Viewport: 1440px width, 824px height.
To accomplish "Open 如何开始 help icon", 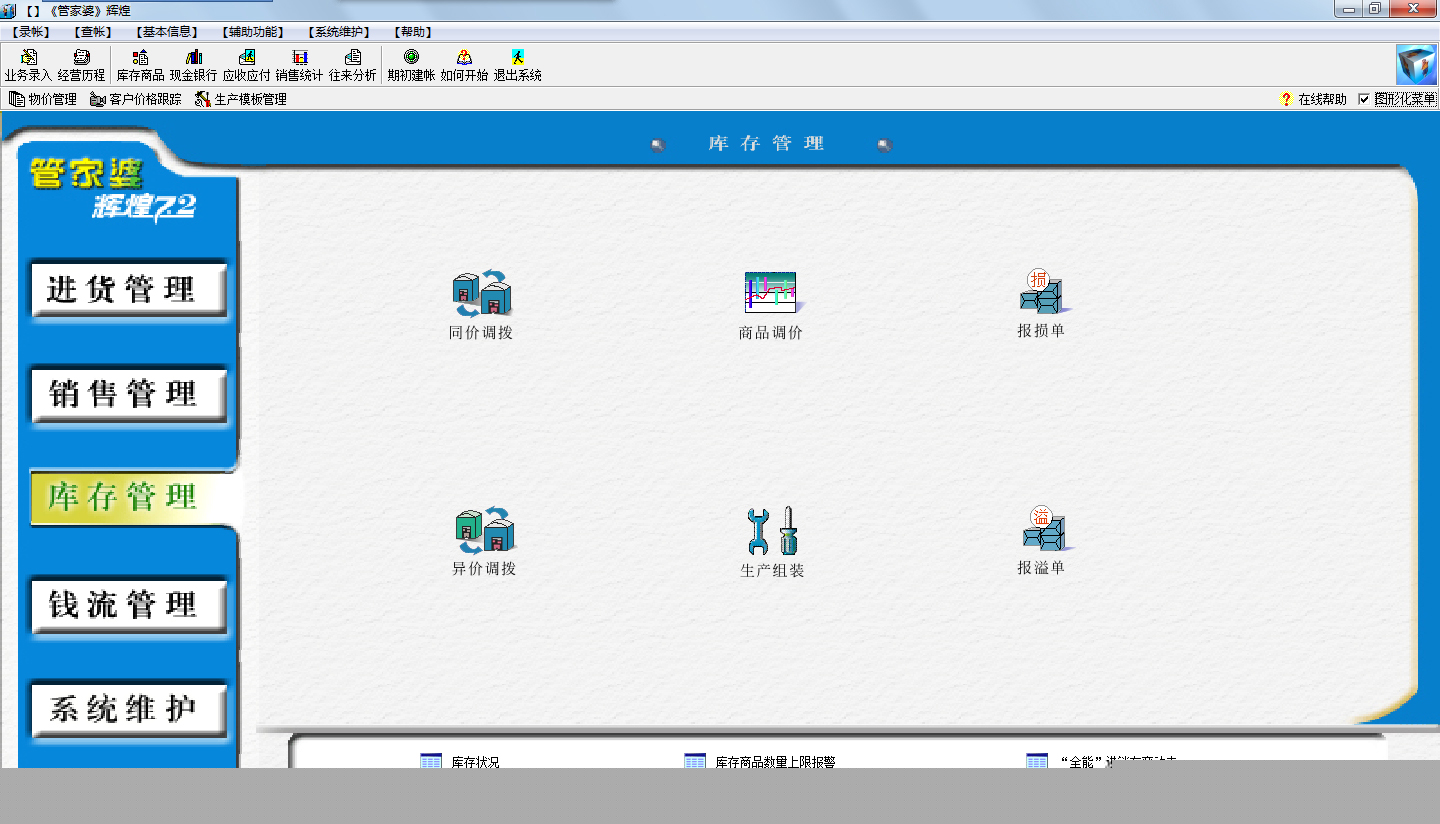I will 464,65.
